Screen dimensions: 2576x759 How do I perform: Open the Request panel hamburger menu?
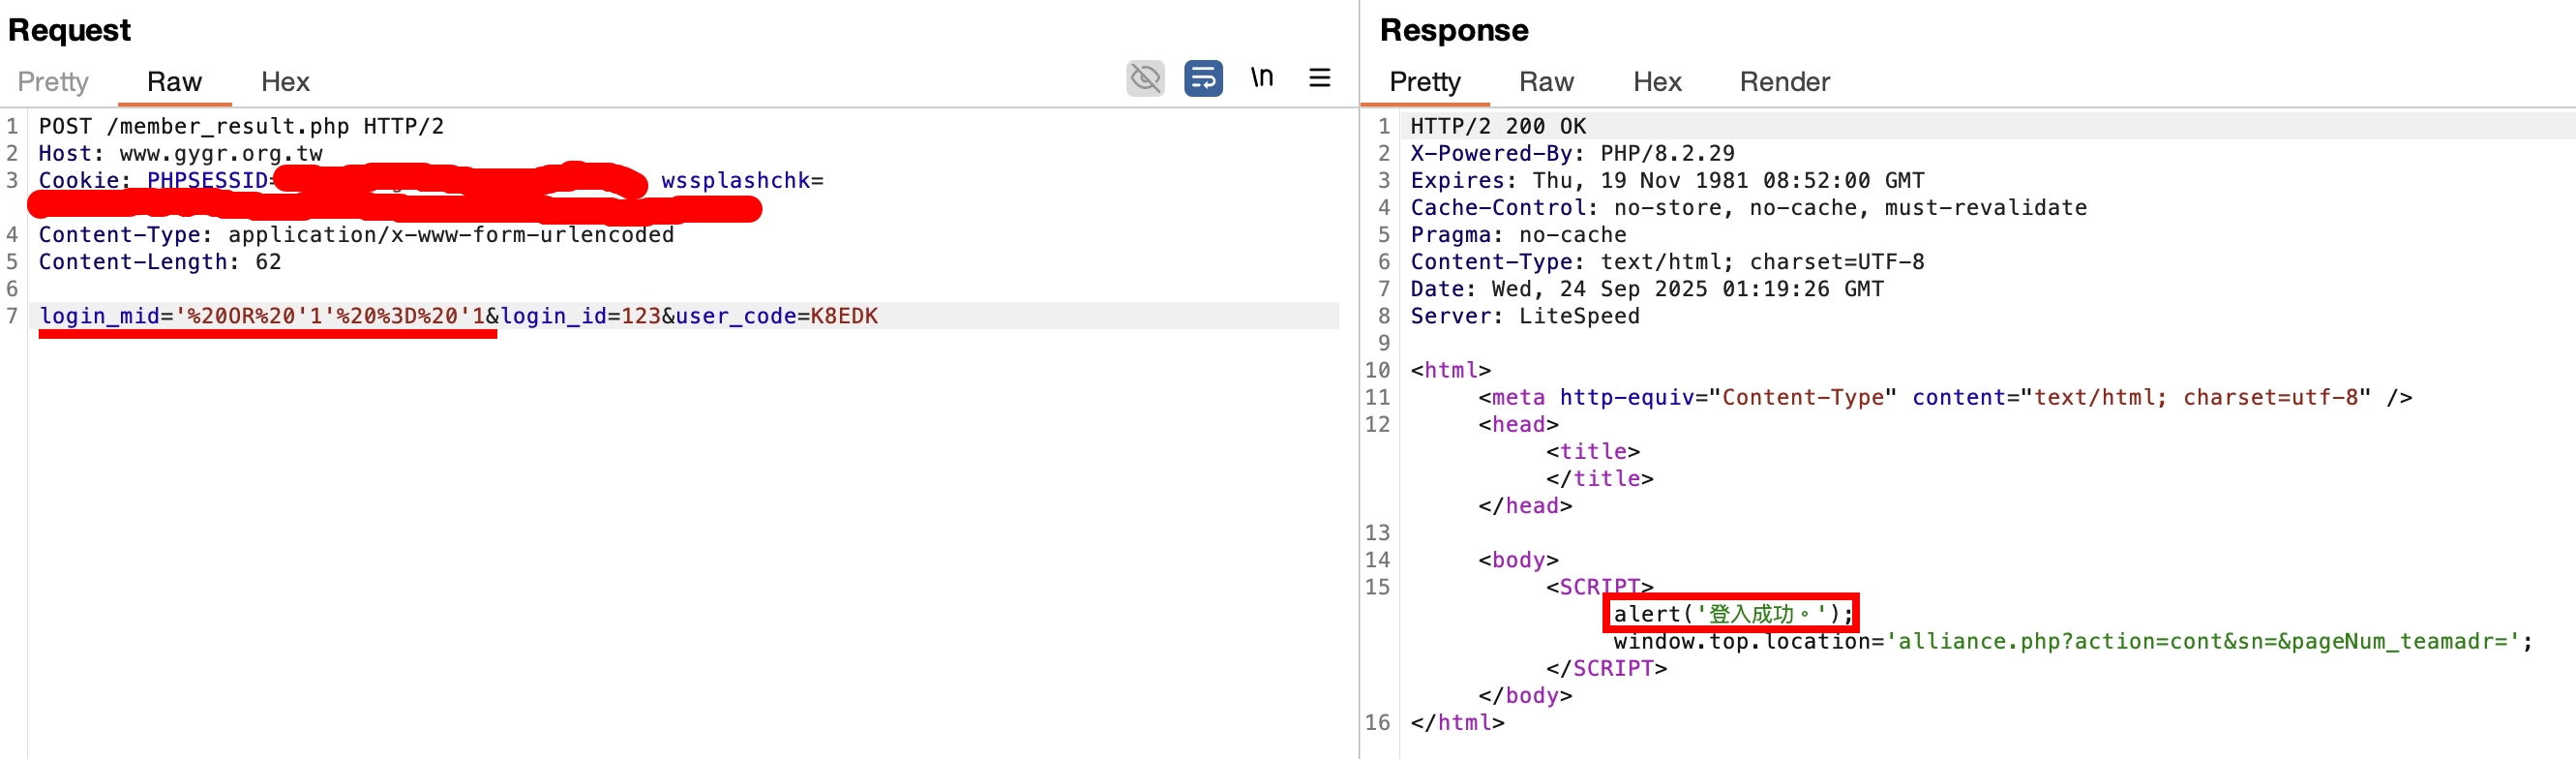[1320, 78]
